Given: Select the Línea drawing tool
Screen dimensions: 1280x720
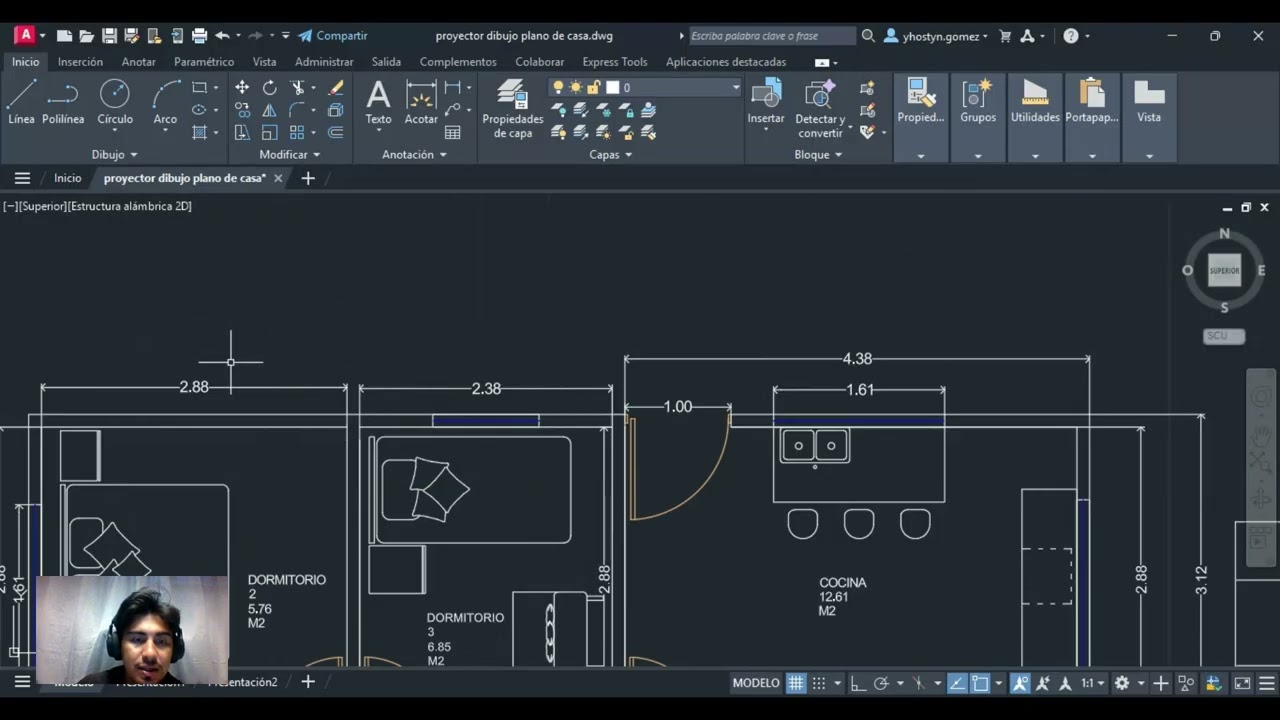Looking at the screenshot, I should pyautogui.click(x=21, y=103).
